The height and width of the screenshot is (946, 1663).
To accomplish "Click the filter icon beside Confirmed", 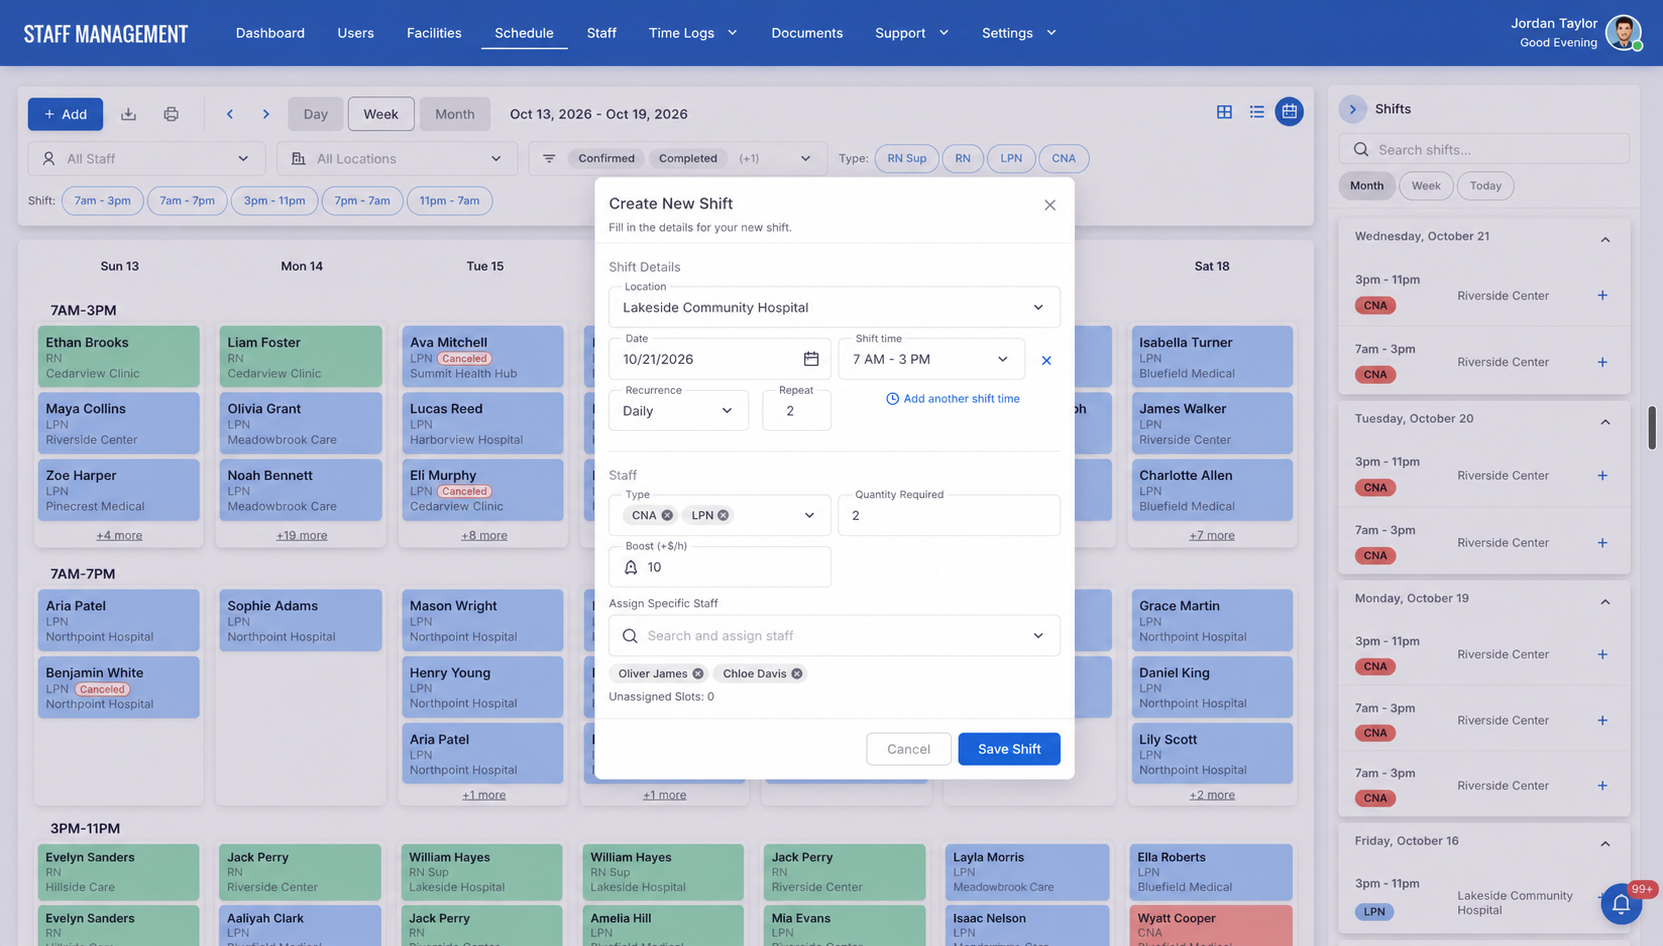I will point(549,158).
